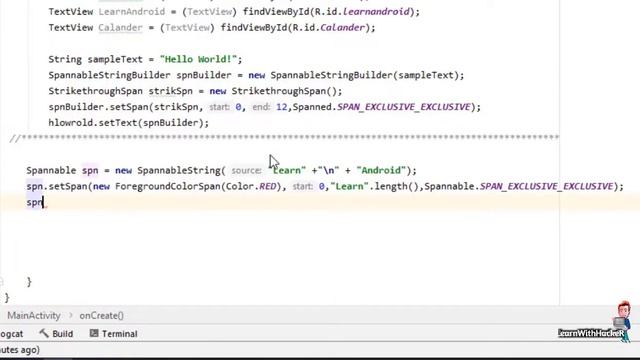This screenshot has height=360, width=640.
Task: Click the Terminal icon in bottom bar
Action: pyautogui.click(x=94, y=333)
